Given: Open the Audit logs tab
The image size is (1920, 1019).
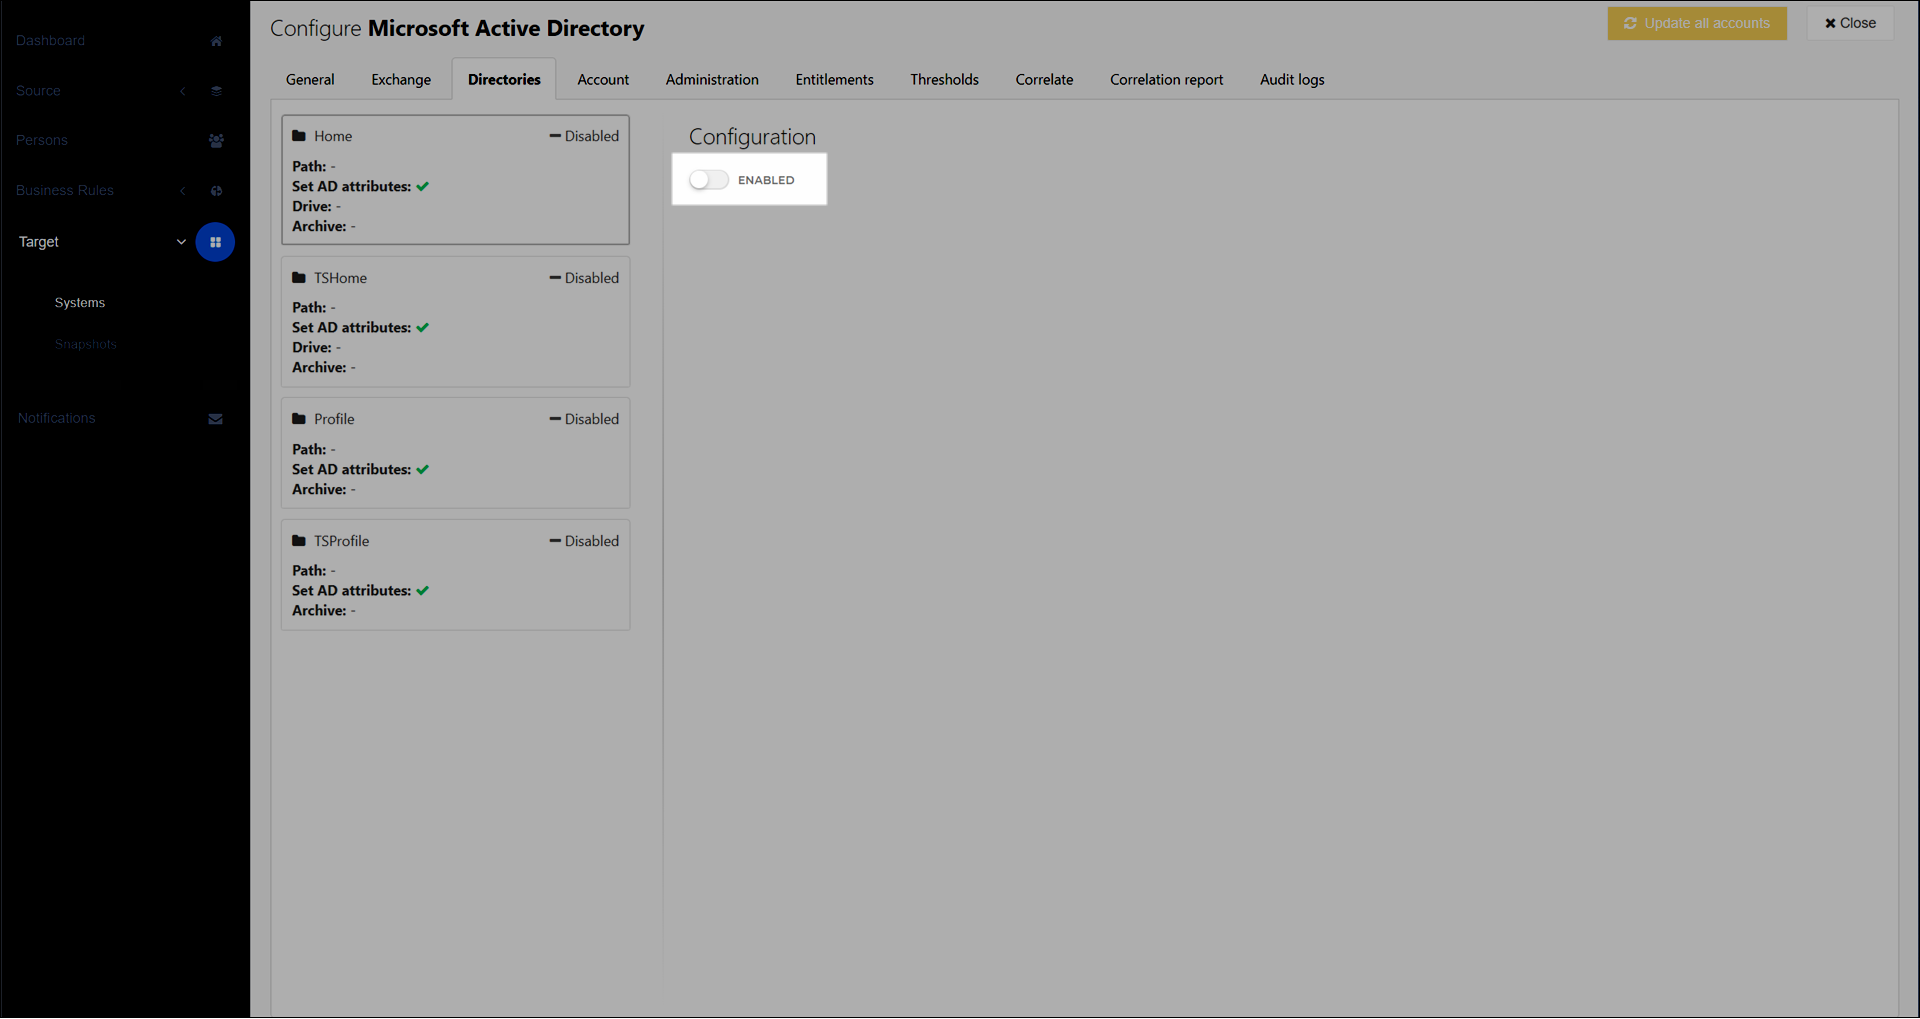Looking at the screenshot, I should [1292, 80].
